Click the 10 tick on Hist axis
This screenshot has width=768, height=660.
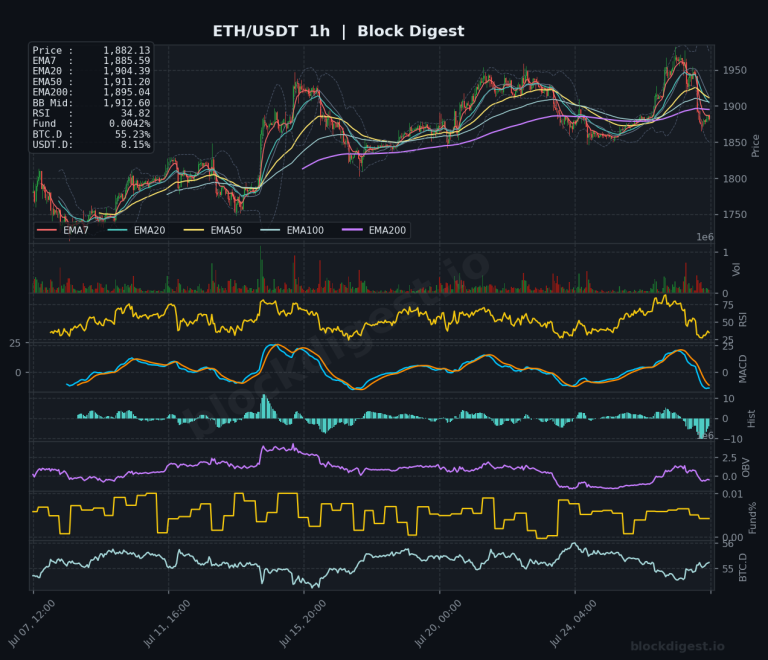(728, 399)
